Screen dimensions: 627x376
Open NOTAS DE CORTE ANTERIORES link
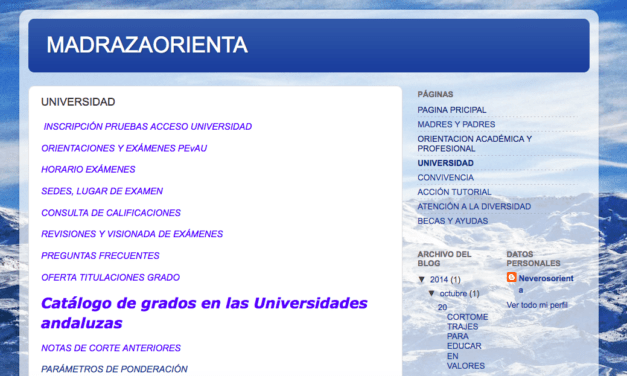pyautogui.click(x=111, y=348)
